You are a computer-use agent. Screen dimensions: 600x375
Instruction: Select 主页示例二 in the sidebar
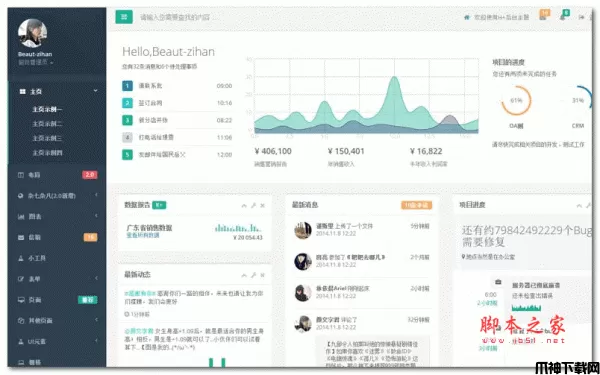(x=47, y=124)
